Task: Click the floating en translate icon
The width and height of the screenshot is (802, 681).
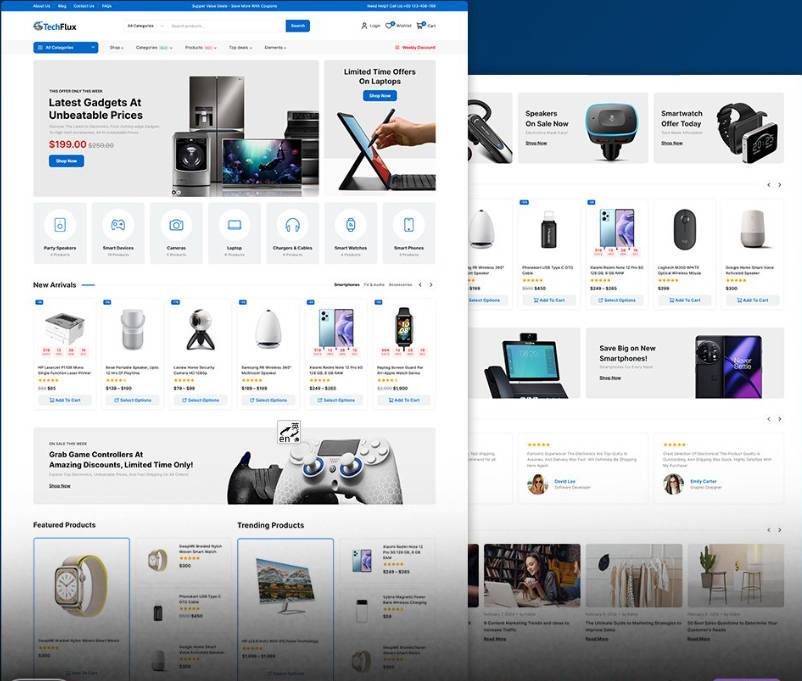Action: pos(289,432)
